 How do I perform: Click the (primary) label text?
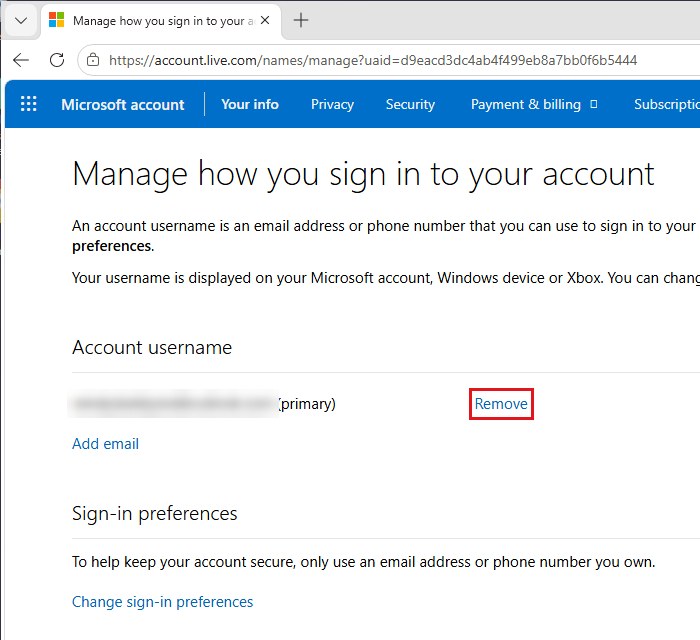[307, 404]
